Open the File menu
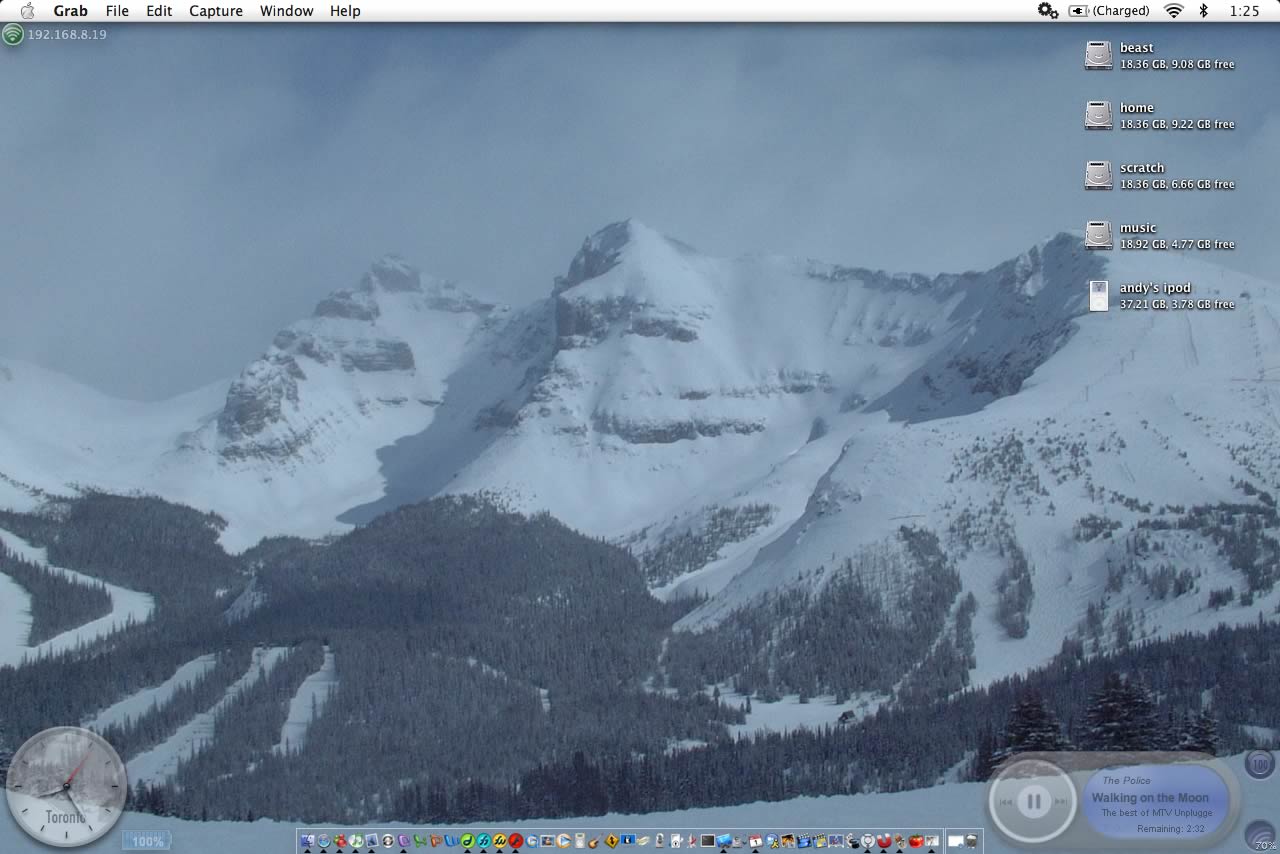The image size is (1280, 854). (x=117, y=11)
